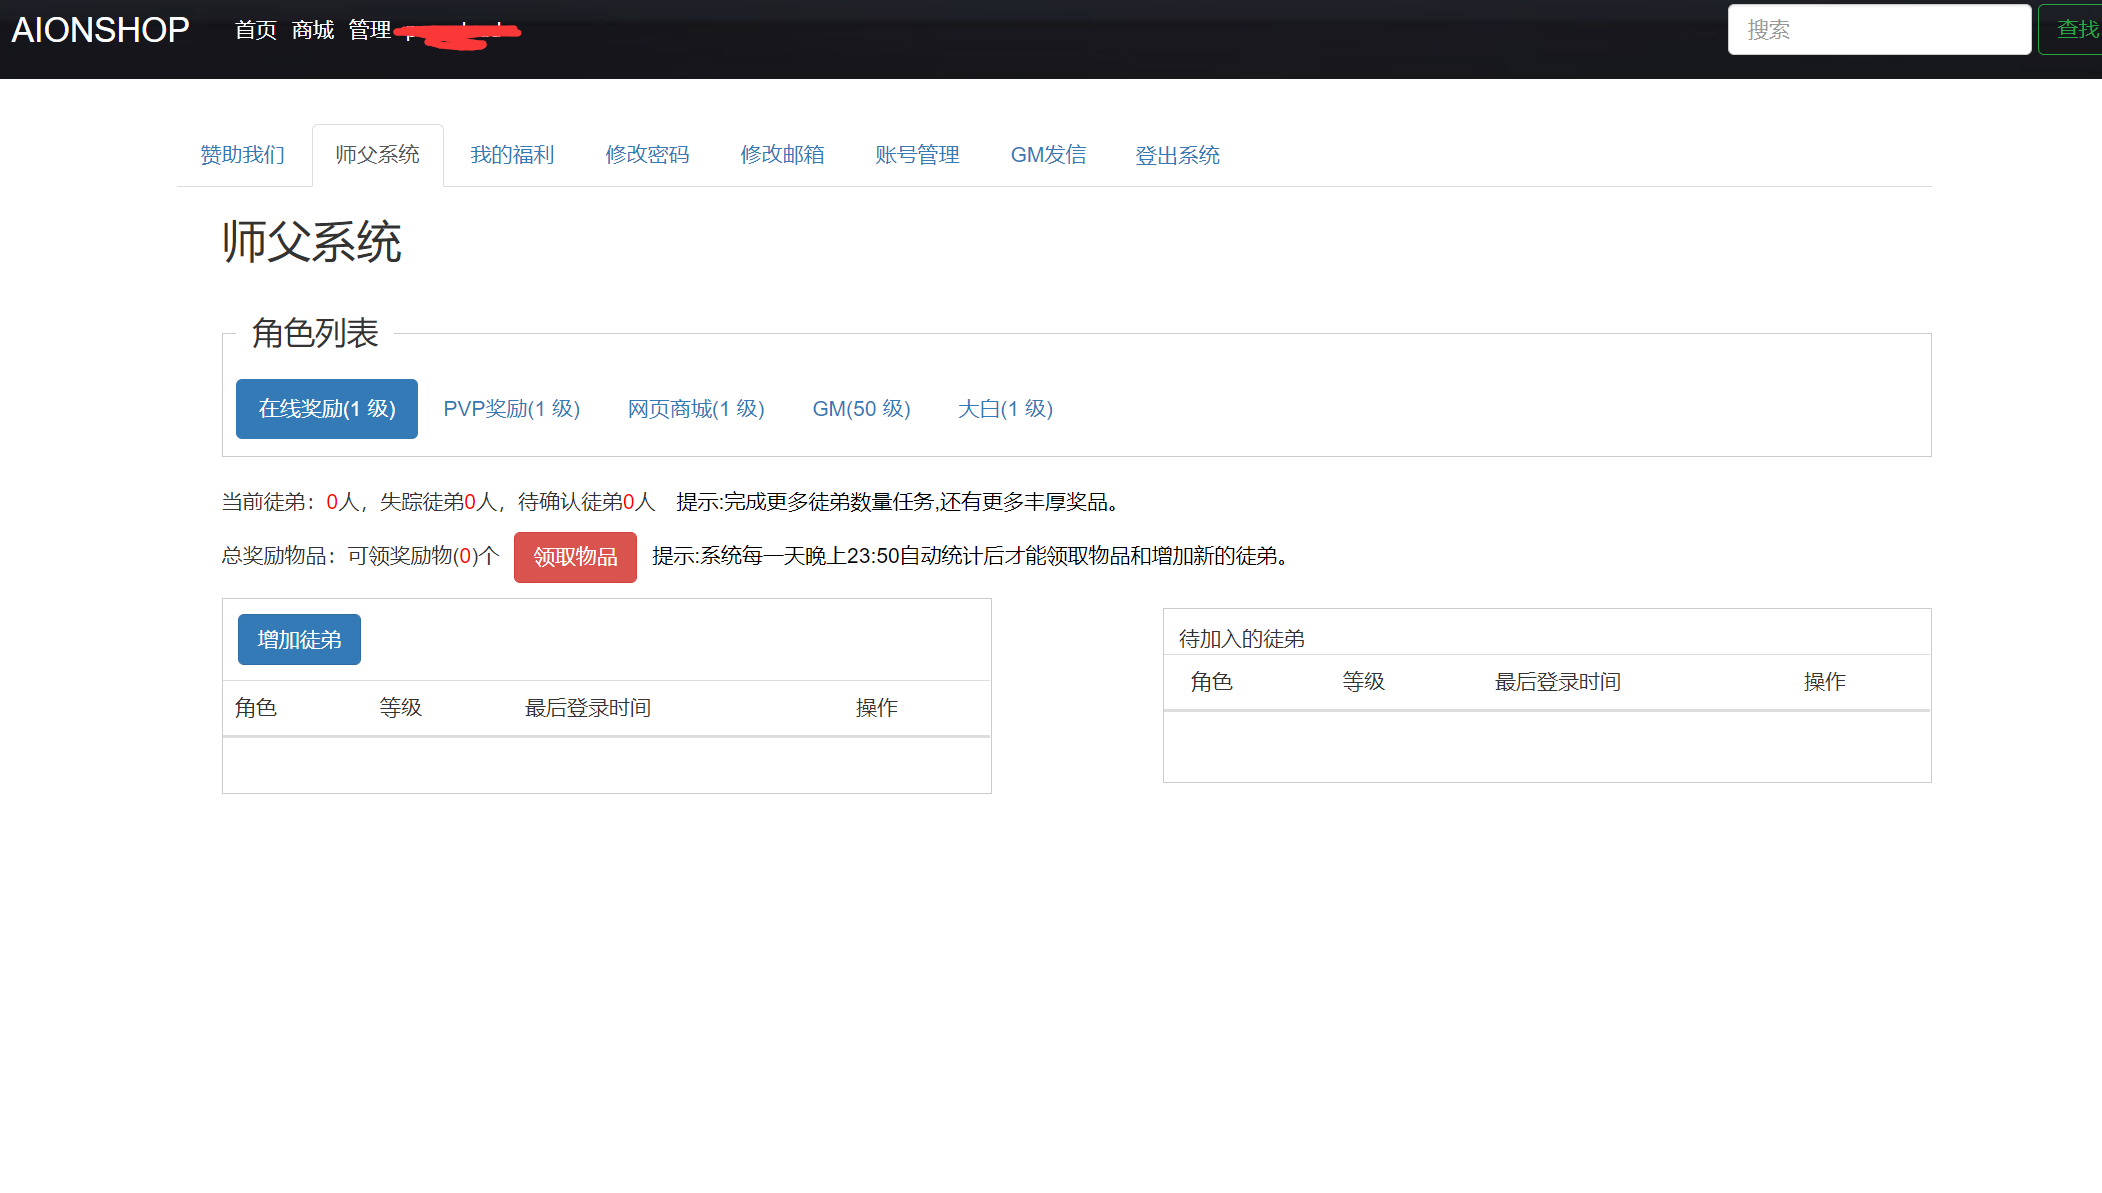The image size is (2102, 1193).
Task: Focus the 搜索 search input field
Action: tap(1878, 30)
